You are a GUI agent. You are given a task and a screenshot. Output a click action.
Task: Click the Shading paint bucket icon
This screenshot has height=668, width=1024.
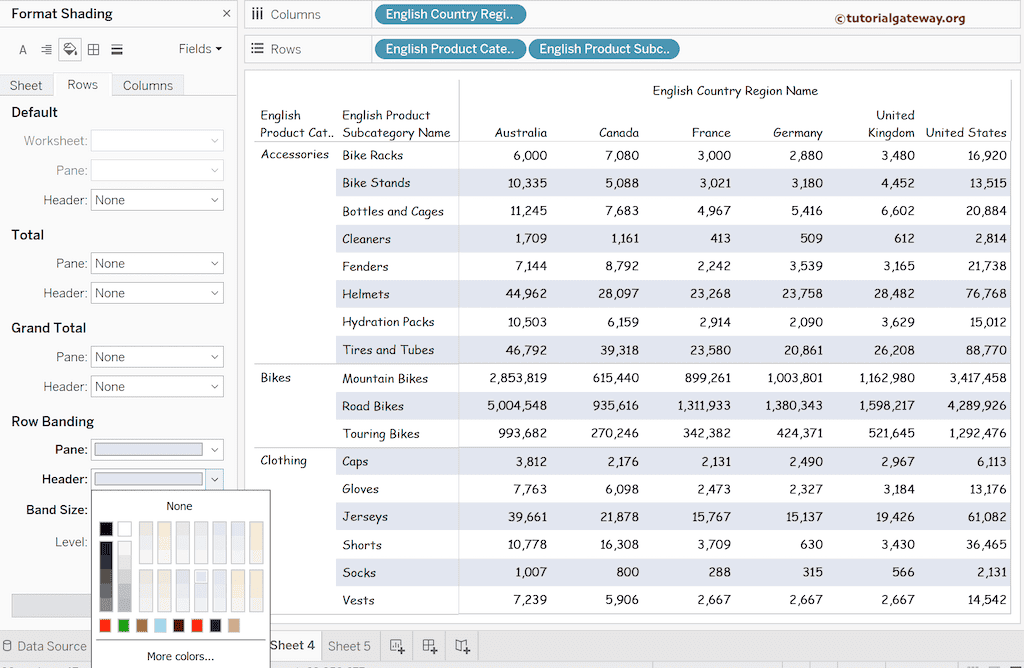pyautogui.click(x=70, y=49)
